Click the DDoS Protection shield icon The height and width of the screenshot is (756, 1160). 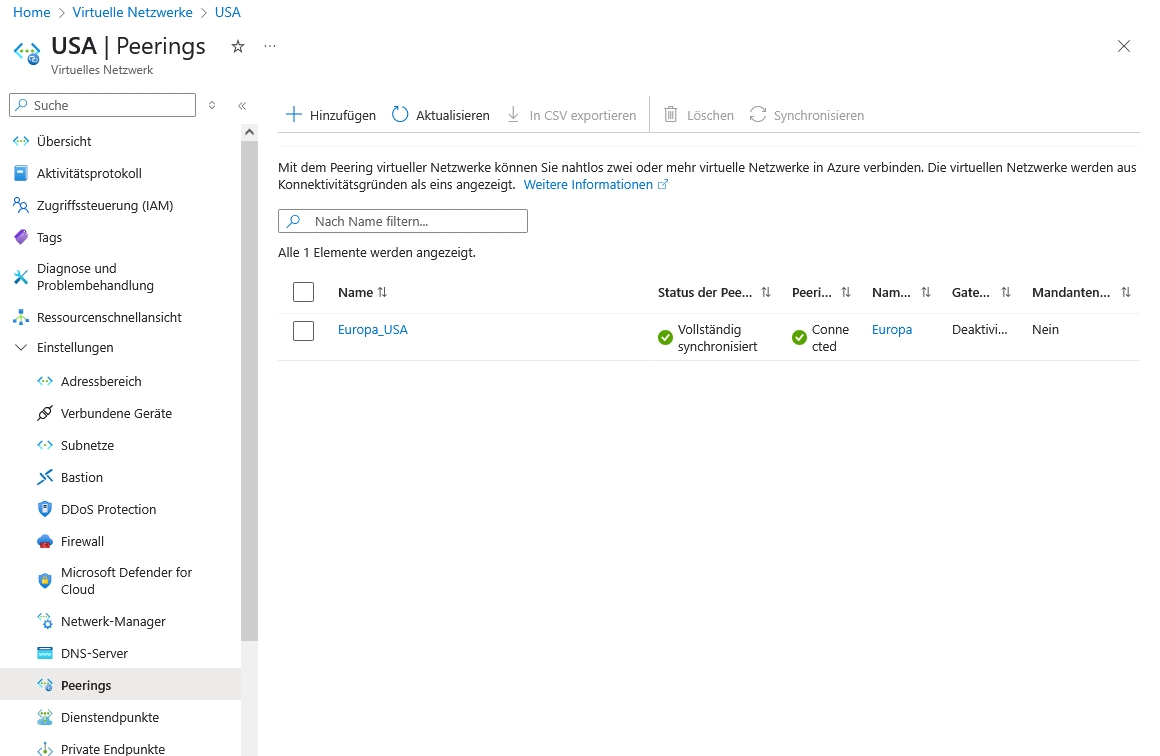click(44, 510)
